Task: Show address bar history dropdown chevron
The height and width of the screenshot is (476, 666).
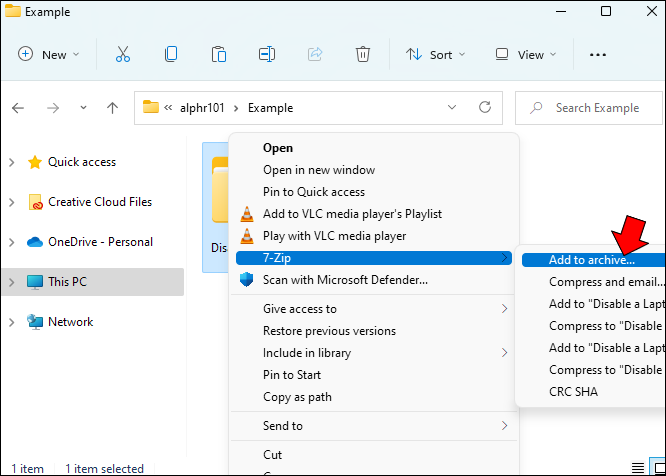Action: pos(452,107)
